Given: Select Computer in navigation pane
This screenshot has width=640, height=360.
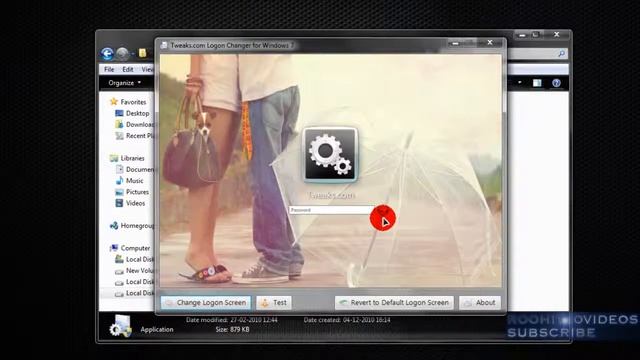Looking at the screenshot, I should click(135, 248).
